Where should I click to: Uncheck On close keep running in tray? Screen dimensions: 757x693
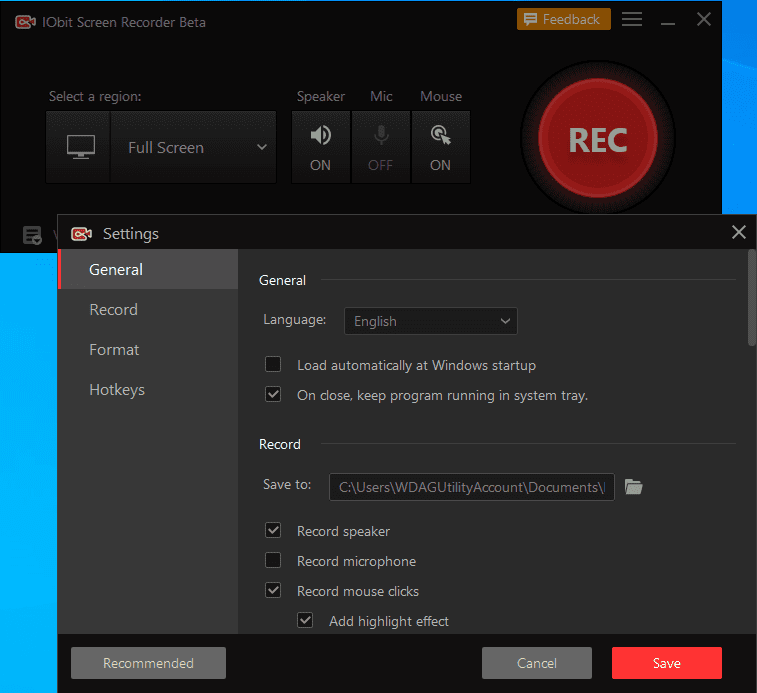[x=273, y=394]
